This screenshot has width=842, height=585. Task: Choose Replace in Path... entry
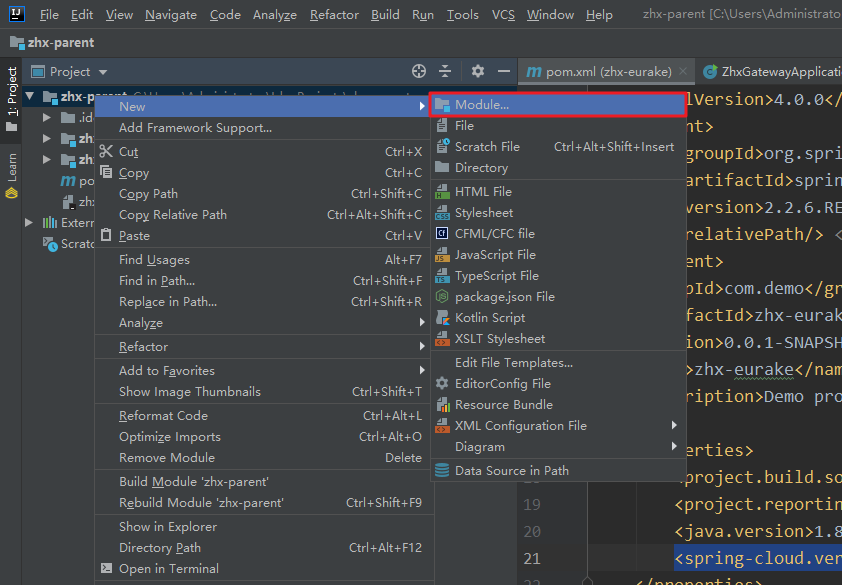coord(264,301)
